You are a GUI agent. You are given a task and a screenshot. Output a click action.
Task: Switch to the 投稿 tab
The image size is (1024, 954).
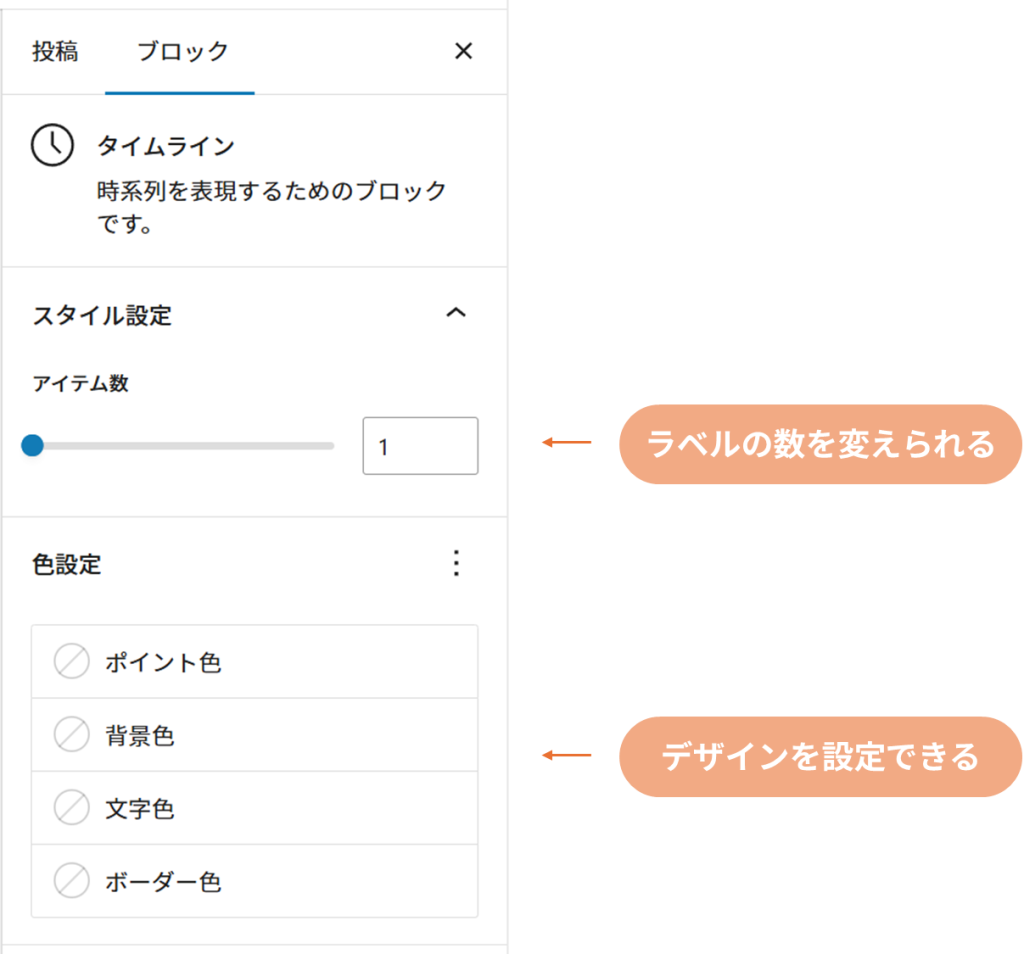(55, 52)
